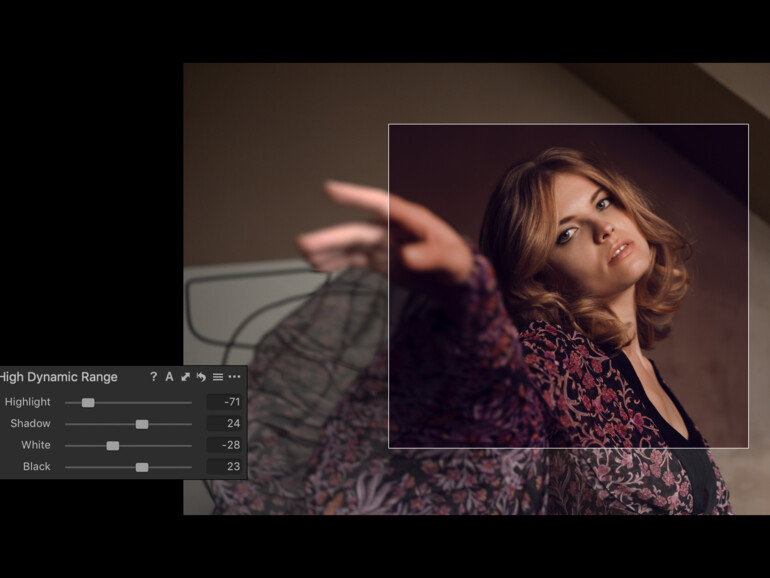Viewport: 770px width, 578px height.
Task: Select the Highlight value field showing -71
Action: pyautogui.click(x=224, y=402)
